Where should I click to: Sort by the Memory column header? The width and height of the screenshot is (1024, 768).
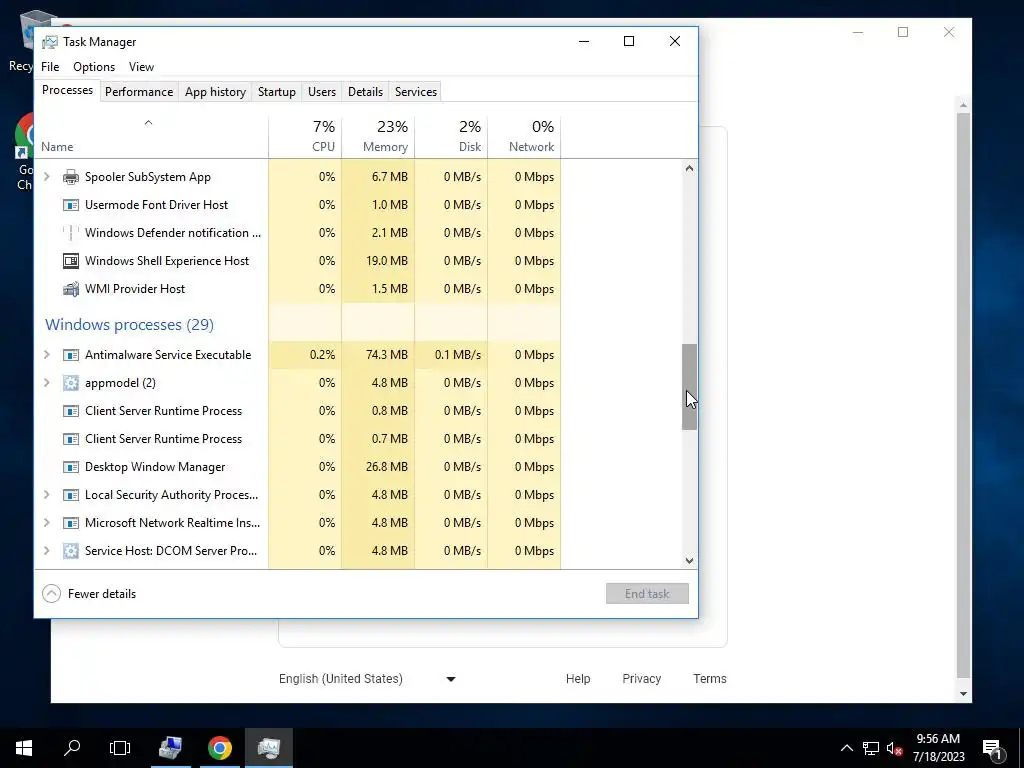tap(378, 137)
